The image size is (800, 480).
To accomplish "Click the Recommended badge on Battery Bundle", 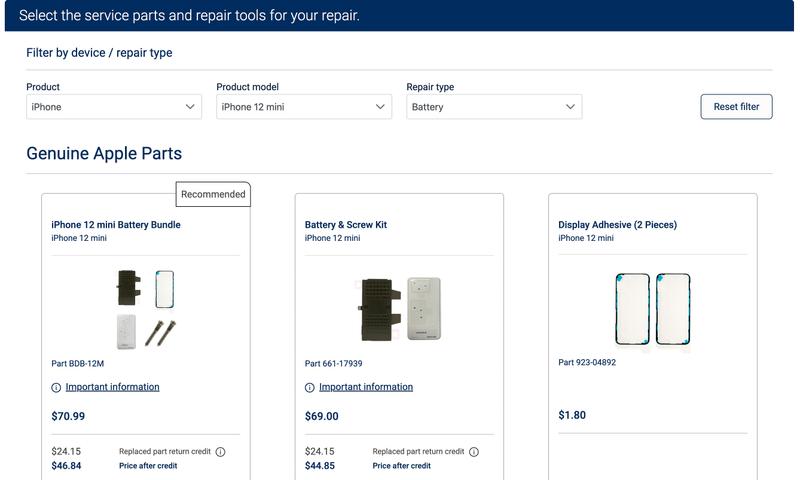I will point(213,194).
